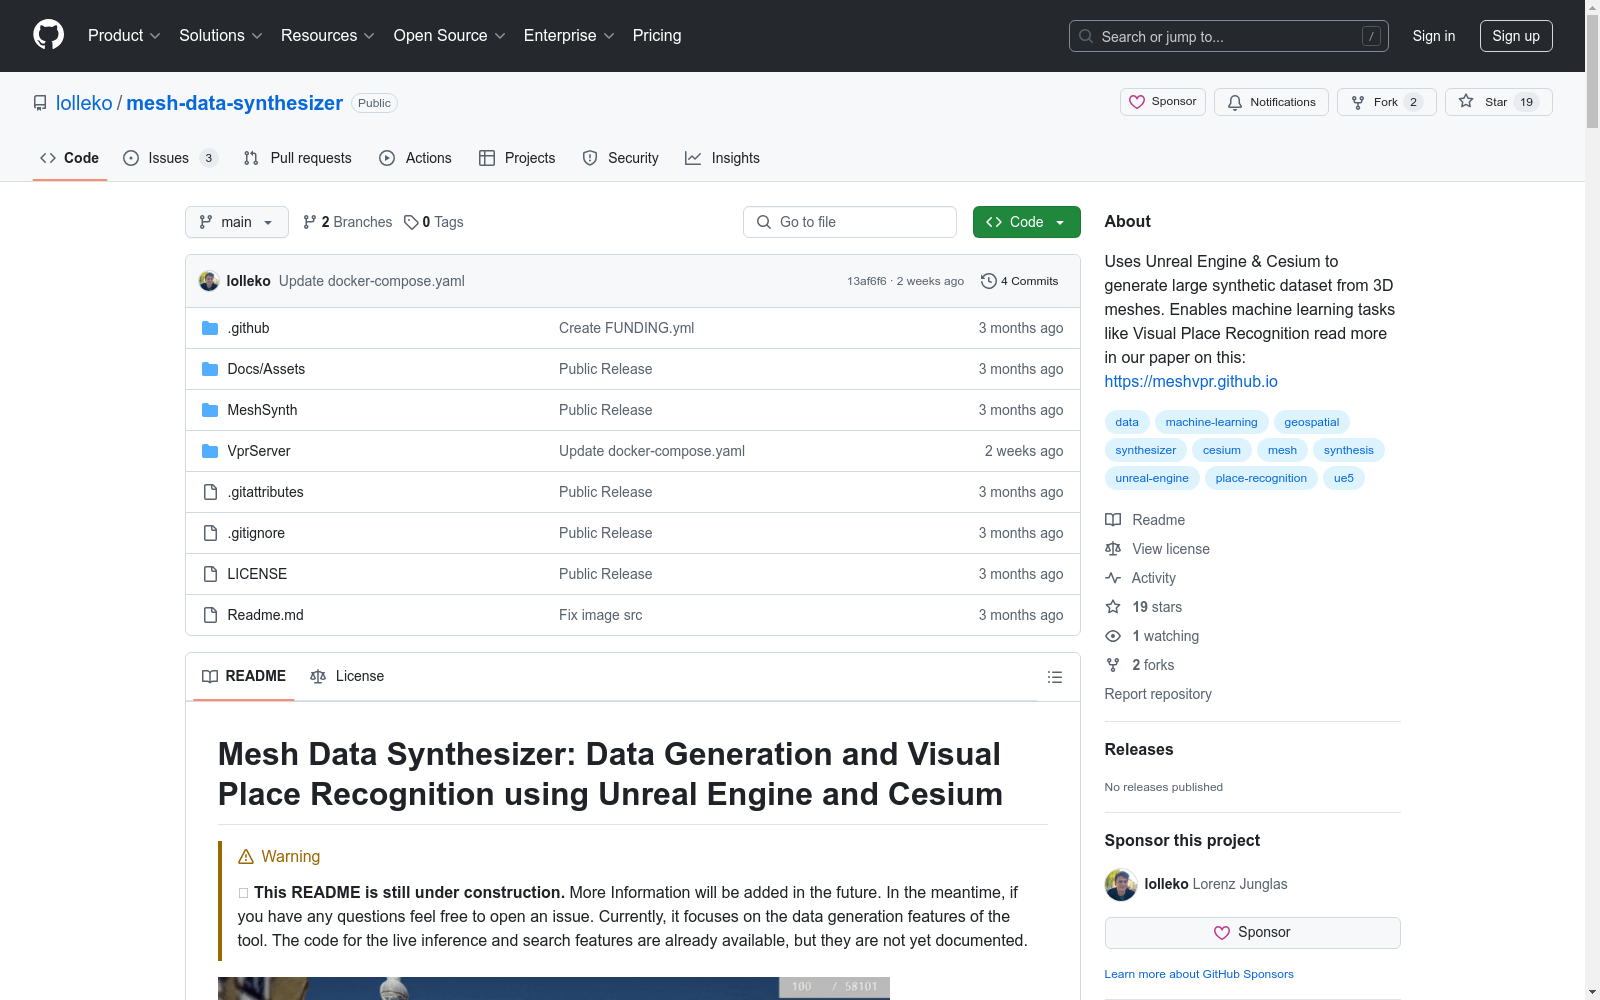Click the eye icon next to watching
The width and height of the screenshot is (1600, 1000).
(1113, 636)
